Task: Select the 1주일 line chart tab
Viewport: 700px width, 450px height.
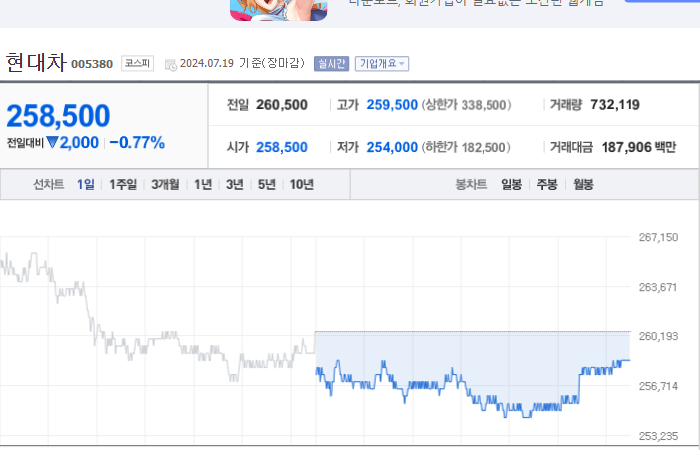Action: tap(123, 184)
